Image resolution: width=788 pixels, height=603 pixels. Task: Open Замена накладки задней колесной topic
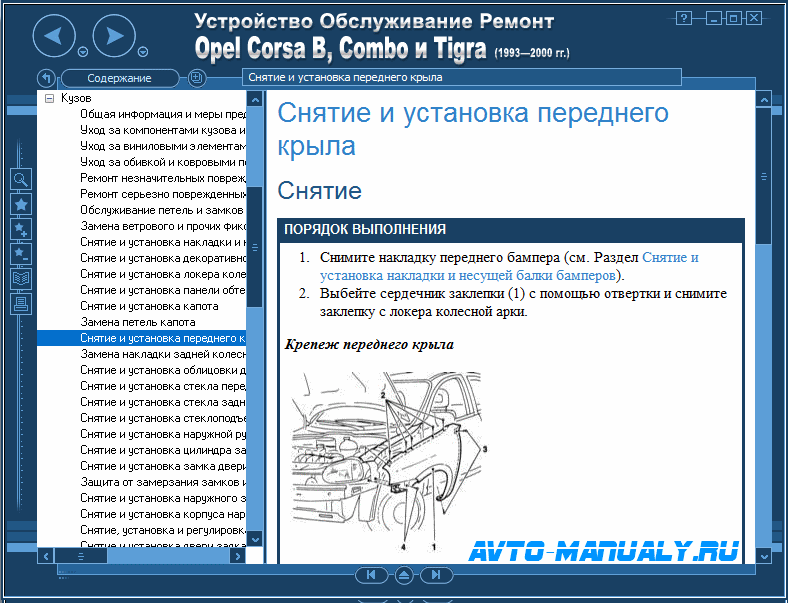(x=163, y=354)
